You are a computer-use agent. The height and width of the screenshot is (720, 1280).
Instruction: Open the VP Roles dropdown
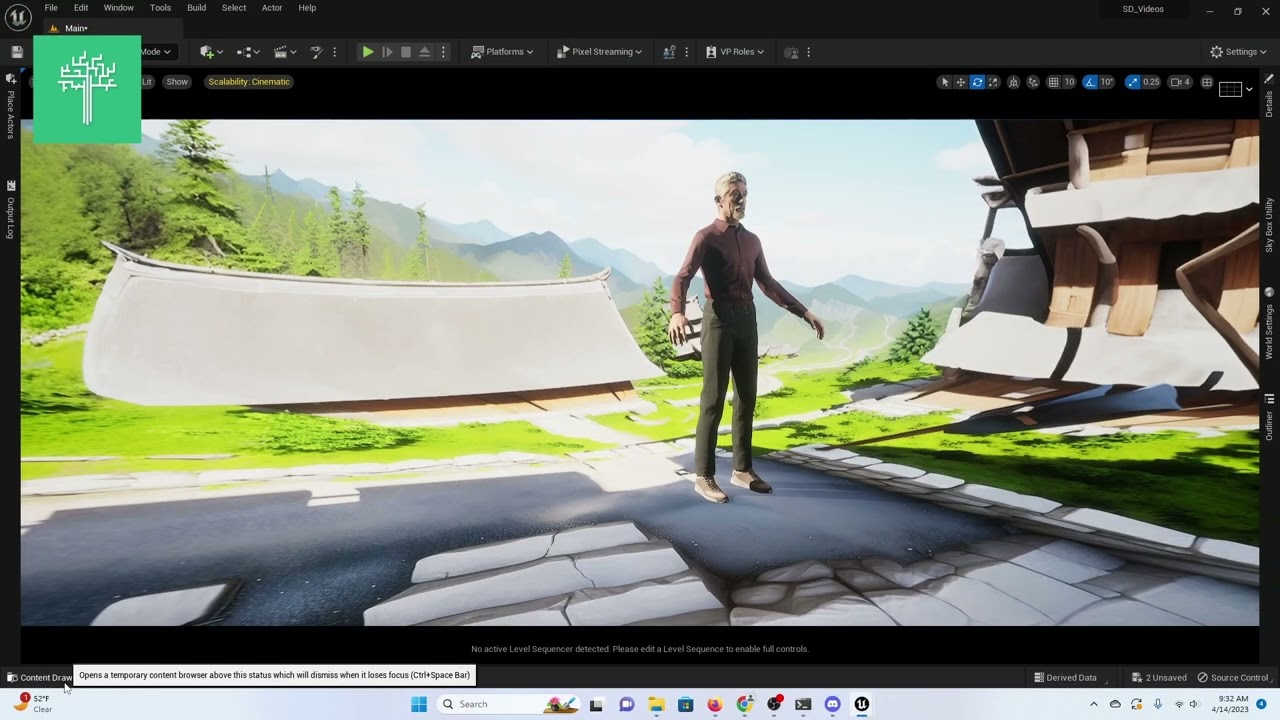click(x=735, y=52)
